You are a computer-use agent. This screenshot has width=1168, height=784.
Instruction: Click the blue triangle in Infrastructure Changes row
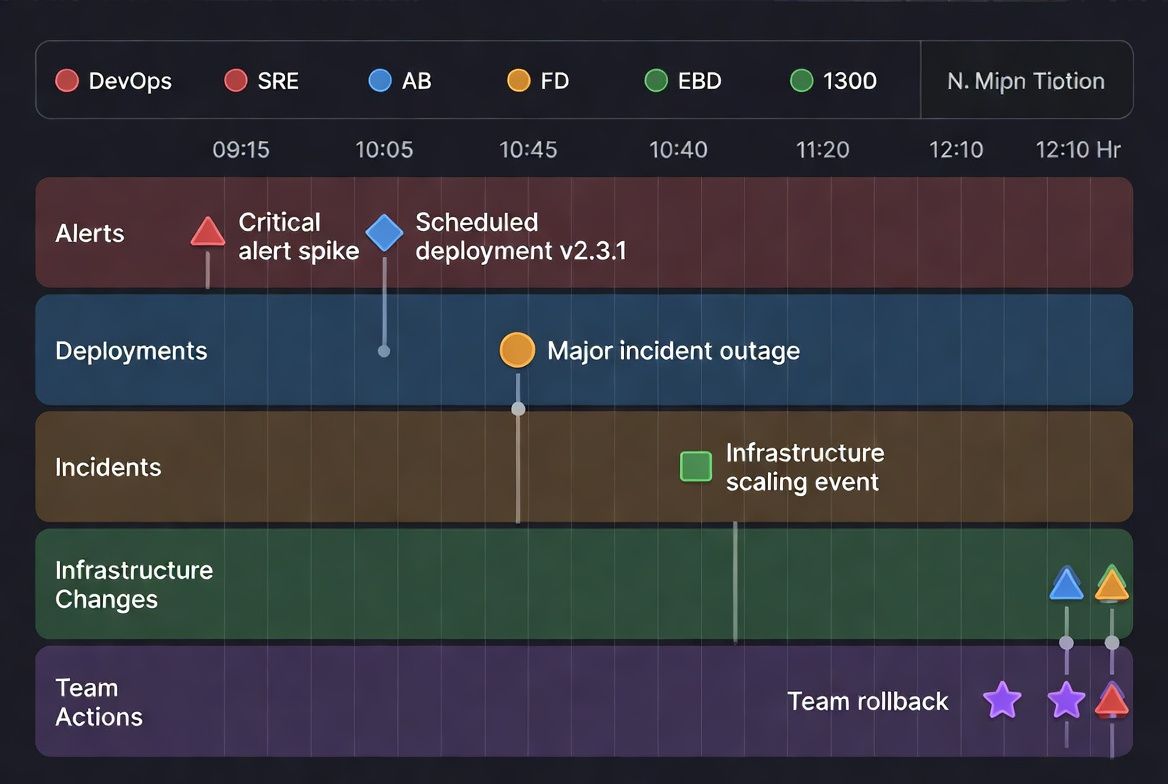point(1066,584)
